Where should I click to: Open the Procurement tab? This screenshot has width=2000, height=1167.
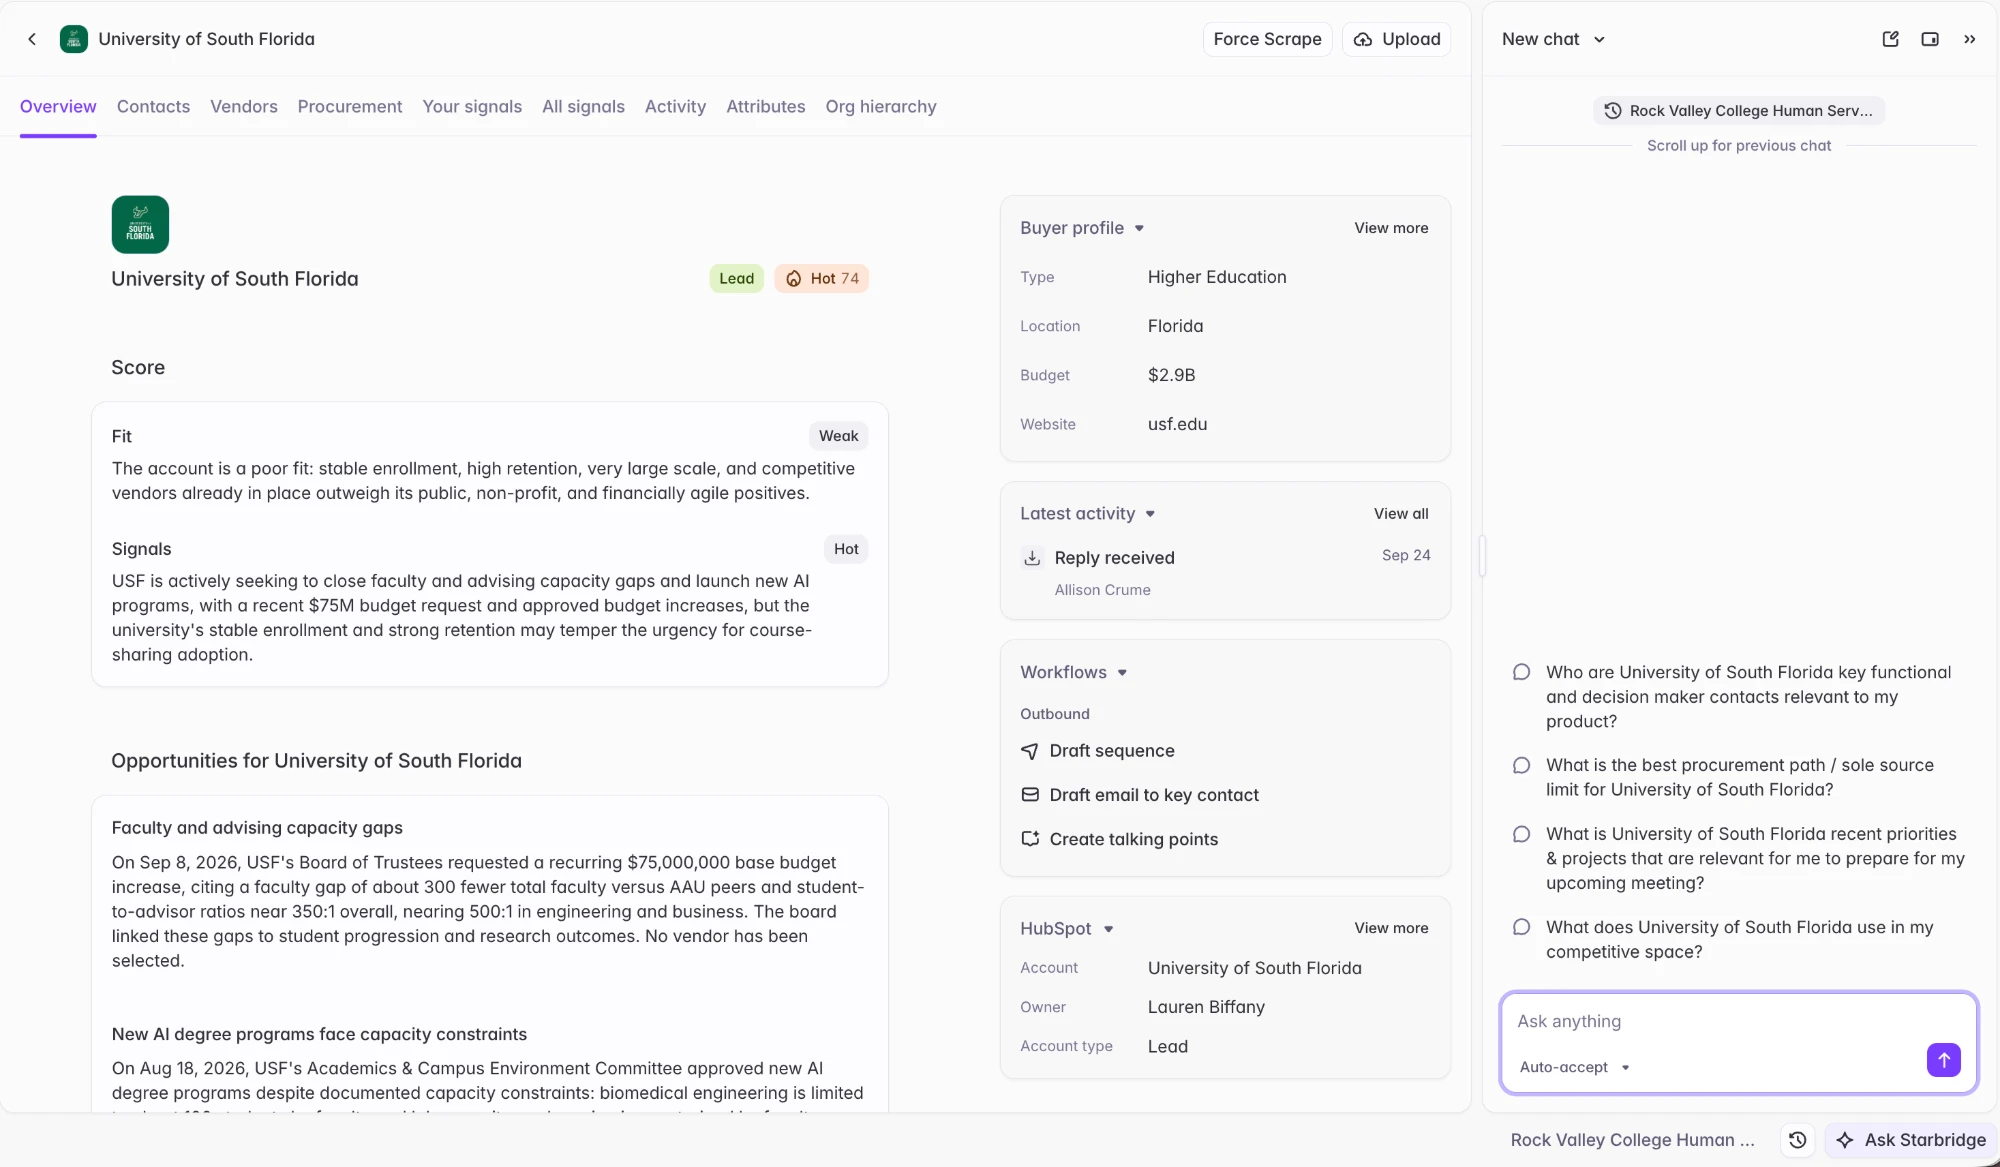[350, 106]
